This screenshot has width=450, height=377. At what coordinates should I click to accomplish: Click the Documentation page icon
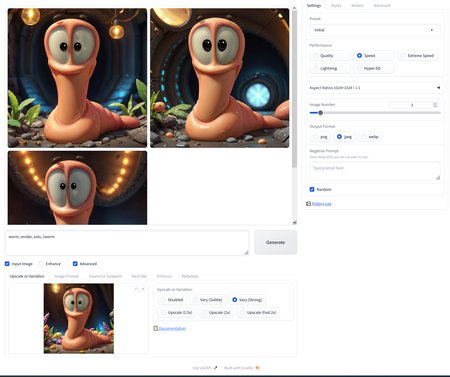(155, 328)
